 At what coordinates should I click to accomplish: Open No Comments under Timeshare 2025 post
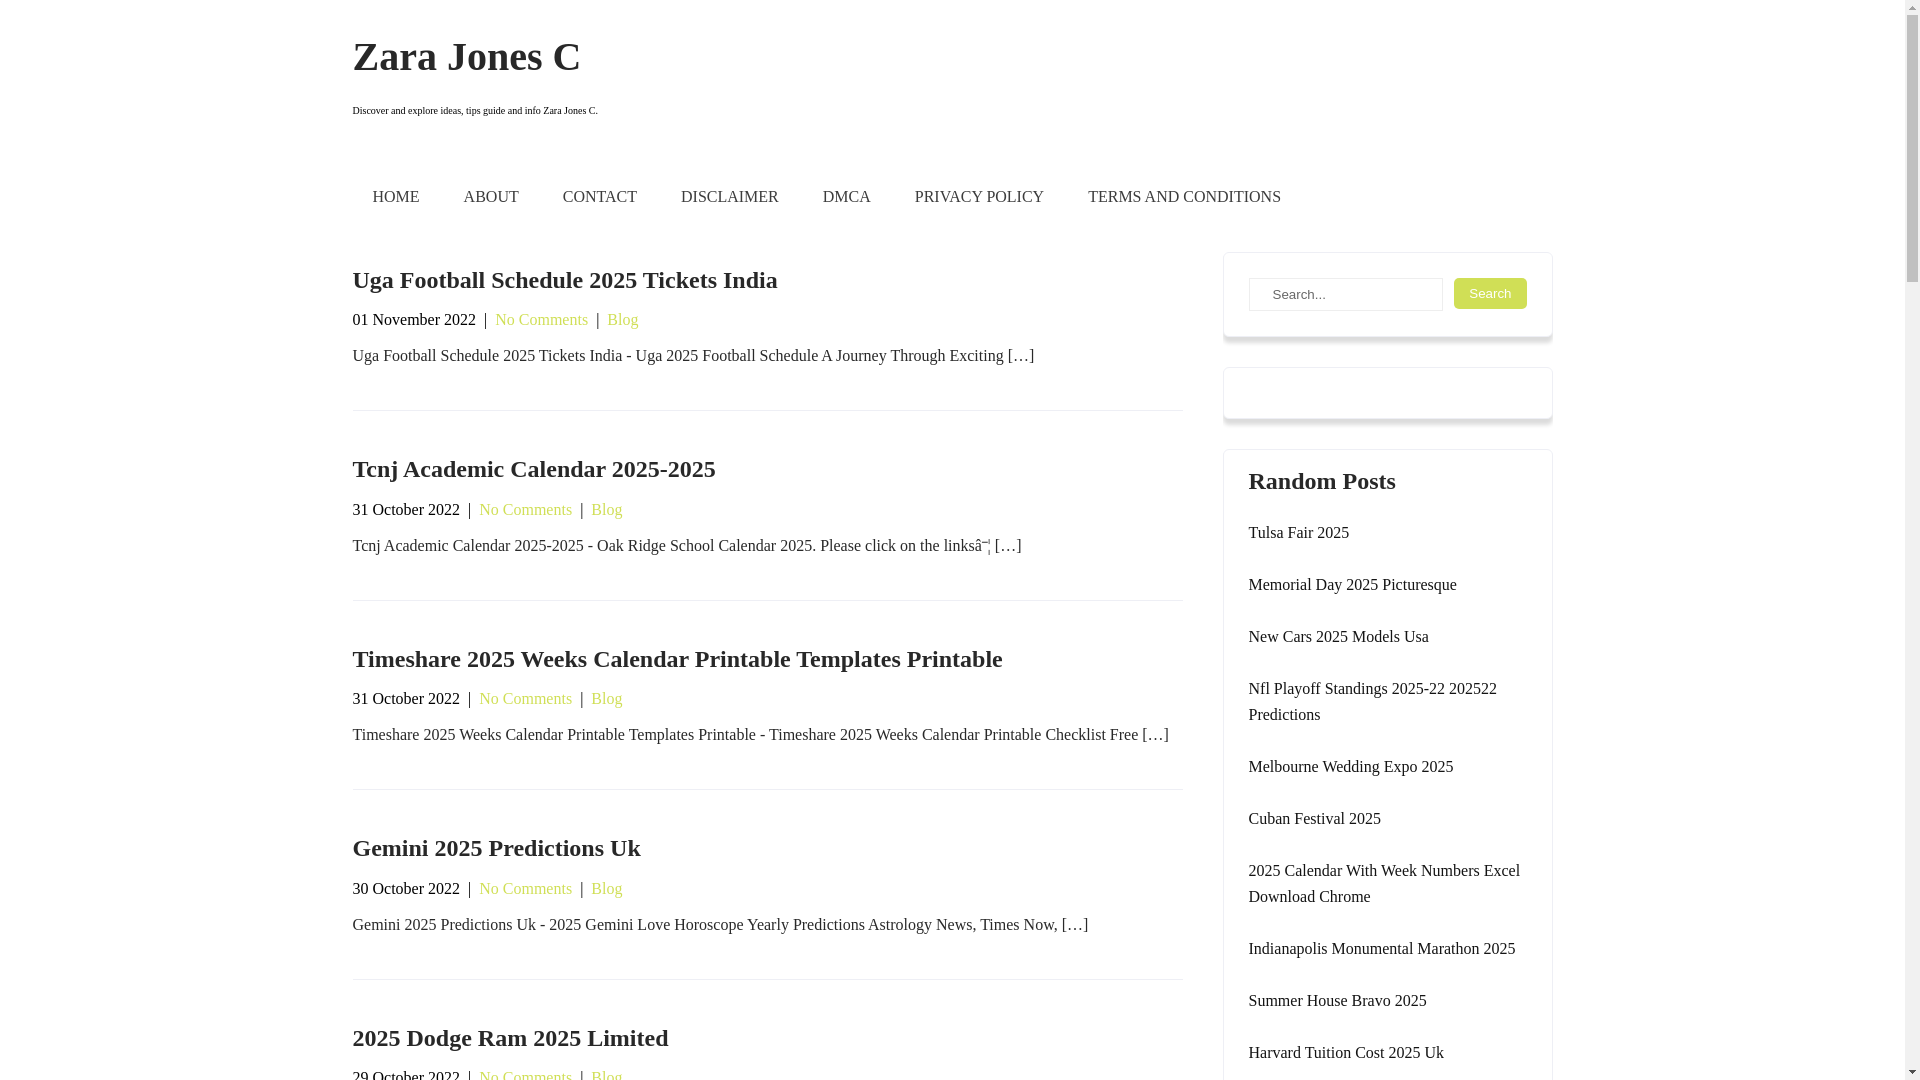point(525,699)
